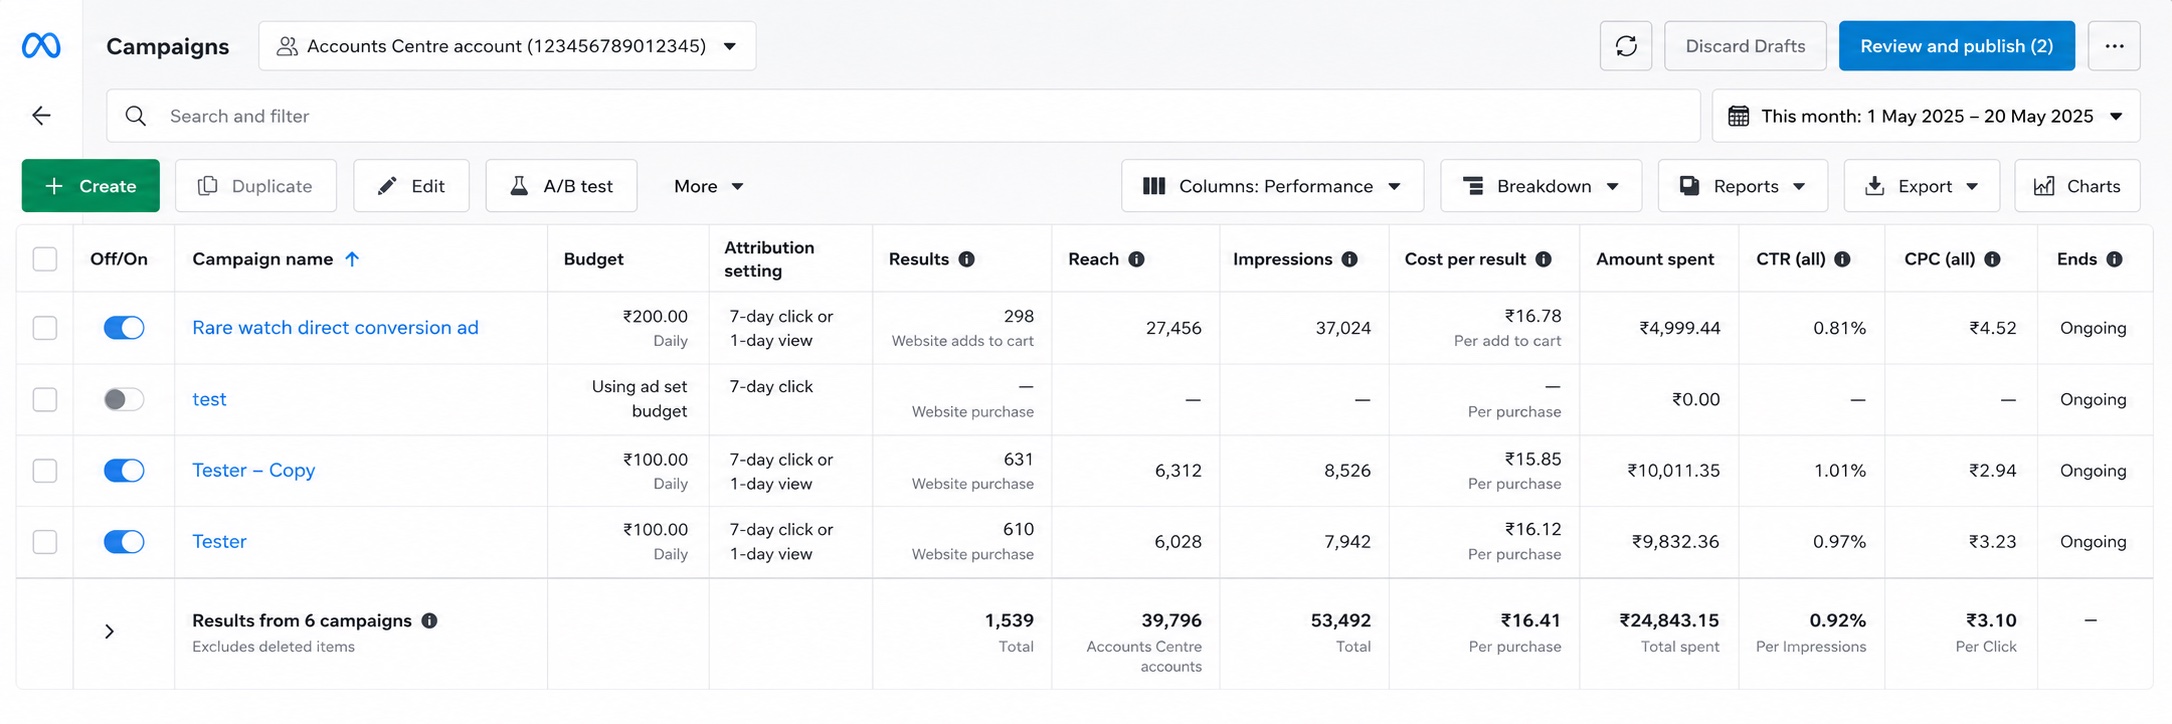
Task: Click the refresh icon button
Action: click(1626, 46)
